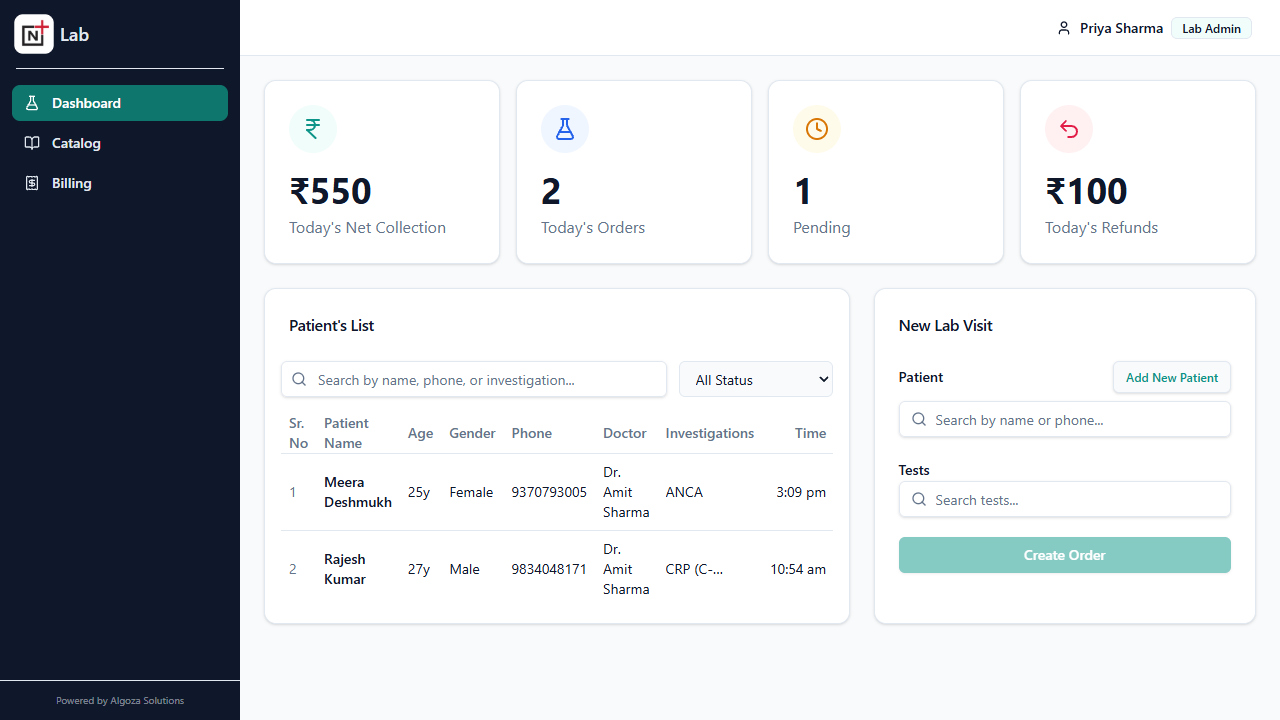Click the Search tests input field

click(1064, 499)
